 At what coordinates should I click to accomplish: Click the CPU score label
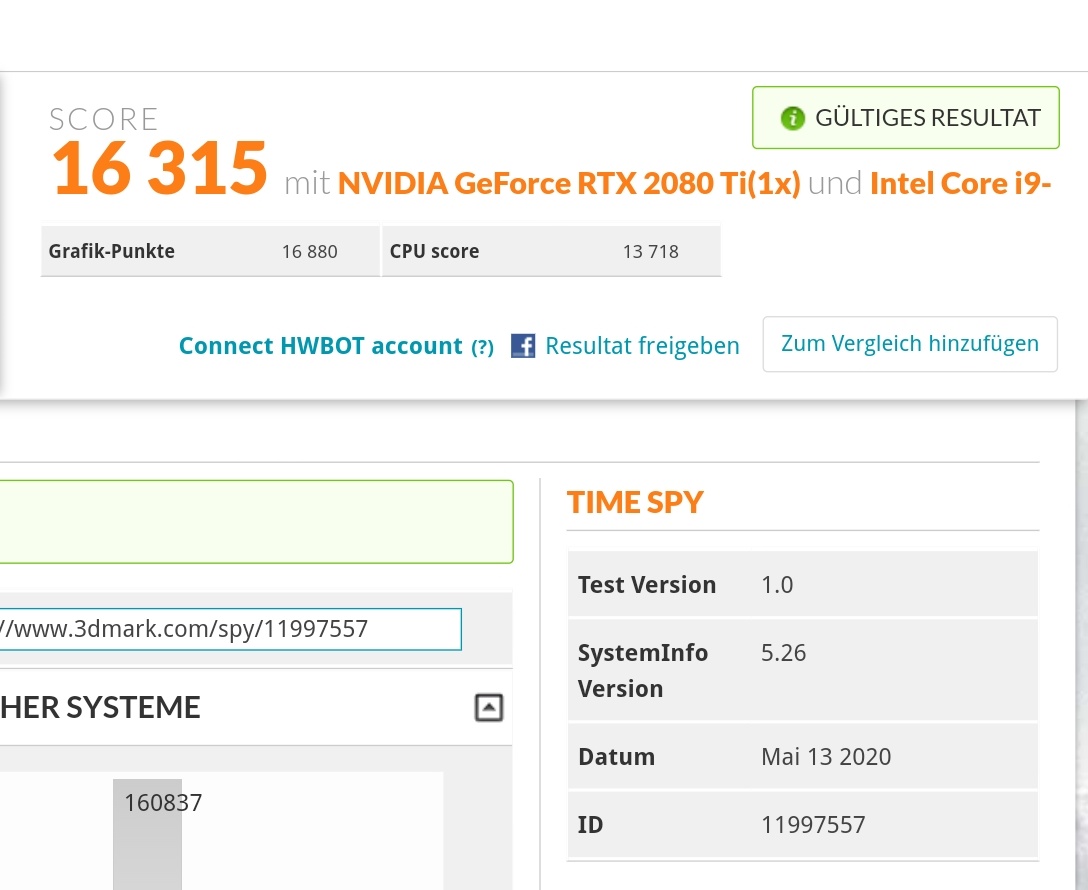434,251
